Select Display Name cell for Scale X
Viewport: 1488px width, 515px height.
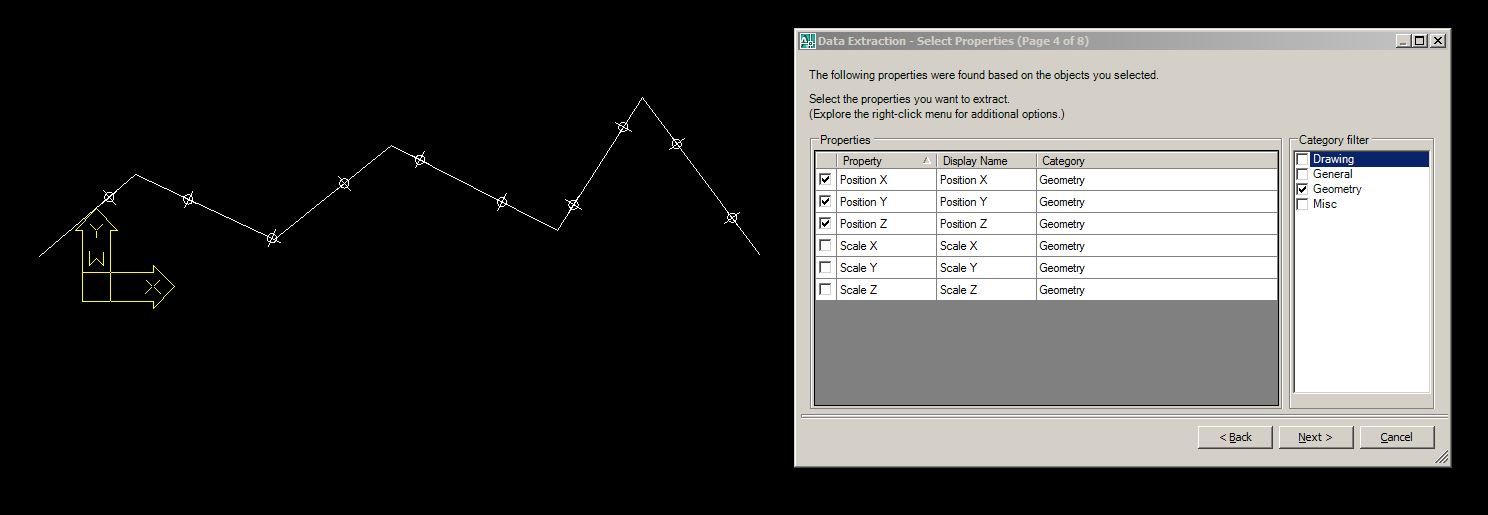(x=986, y=246)
